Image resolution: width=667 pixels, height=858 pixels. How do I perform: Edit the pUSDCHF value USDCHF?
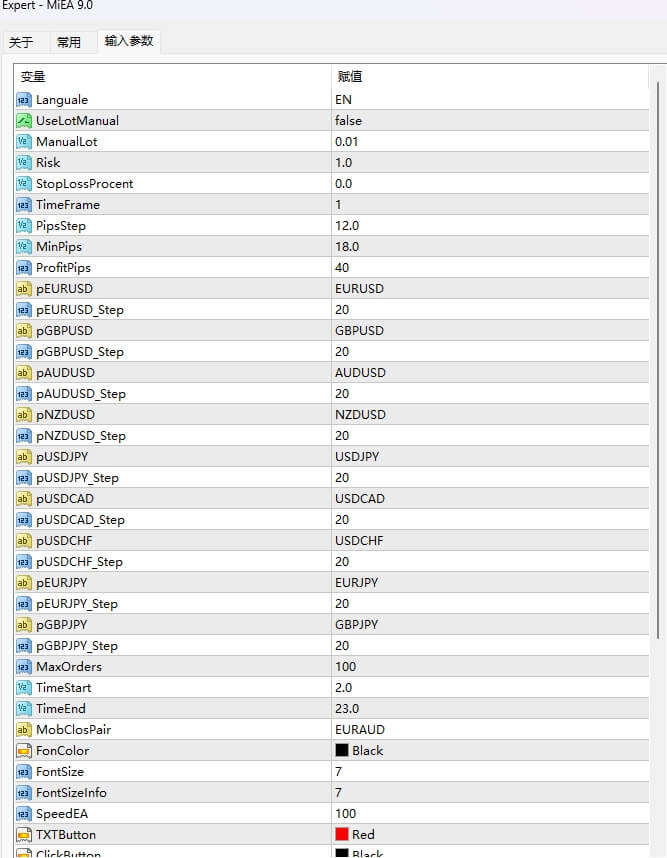click(490, 541)
